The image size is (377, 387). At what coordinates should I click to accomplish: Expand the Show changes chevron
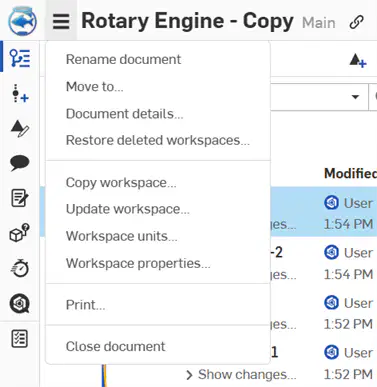coord(189,375)
